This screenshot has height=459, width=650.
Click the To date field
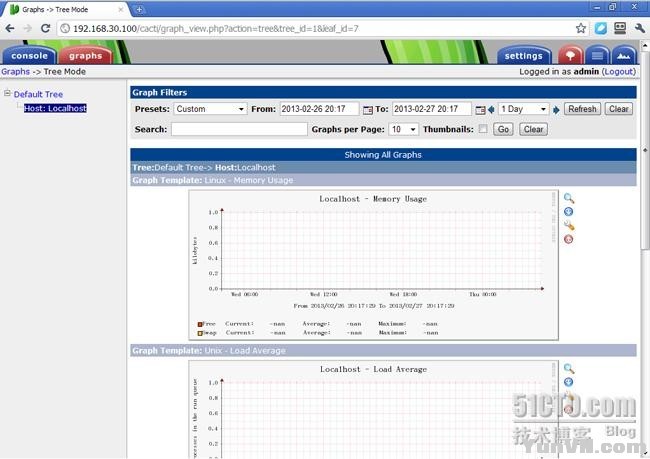432,109
